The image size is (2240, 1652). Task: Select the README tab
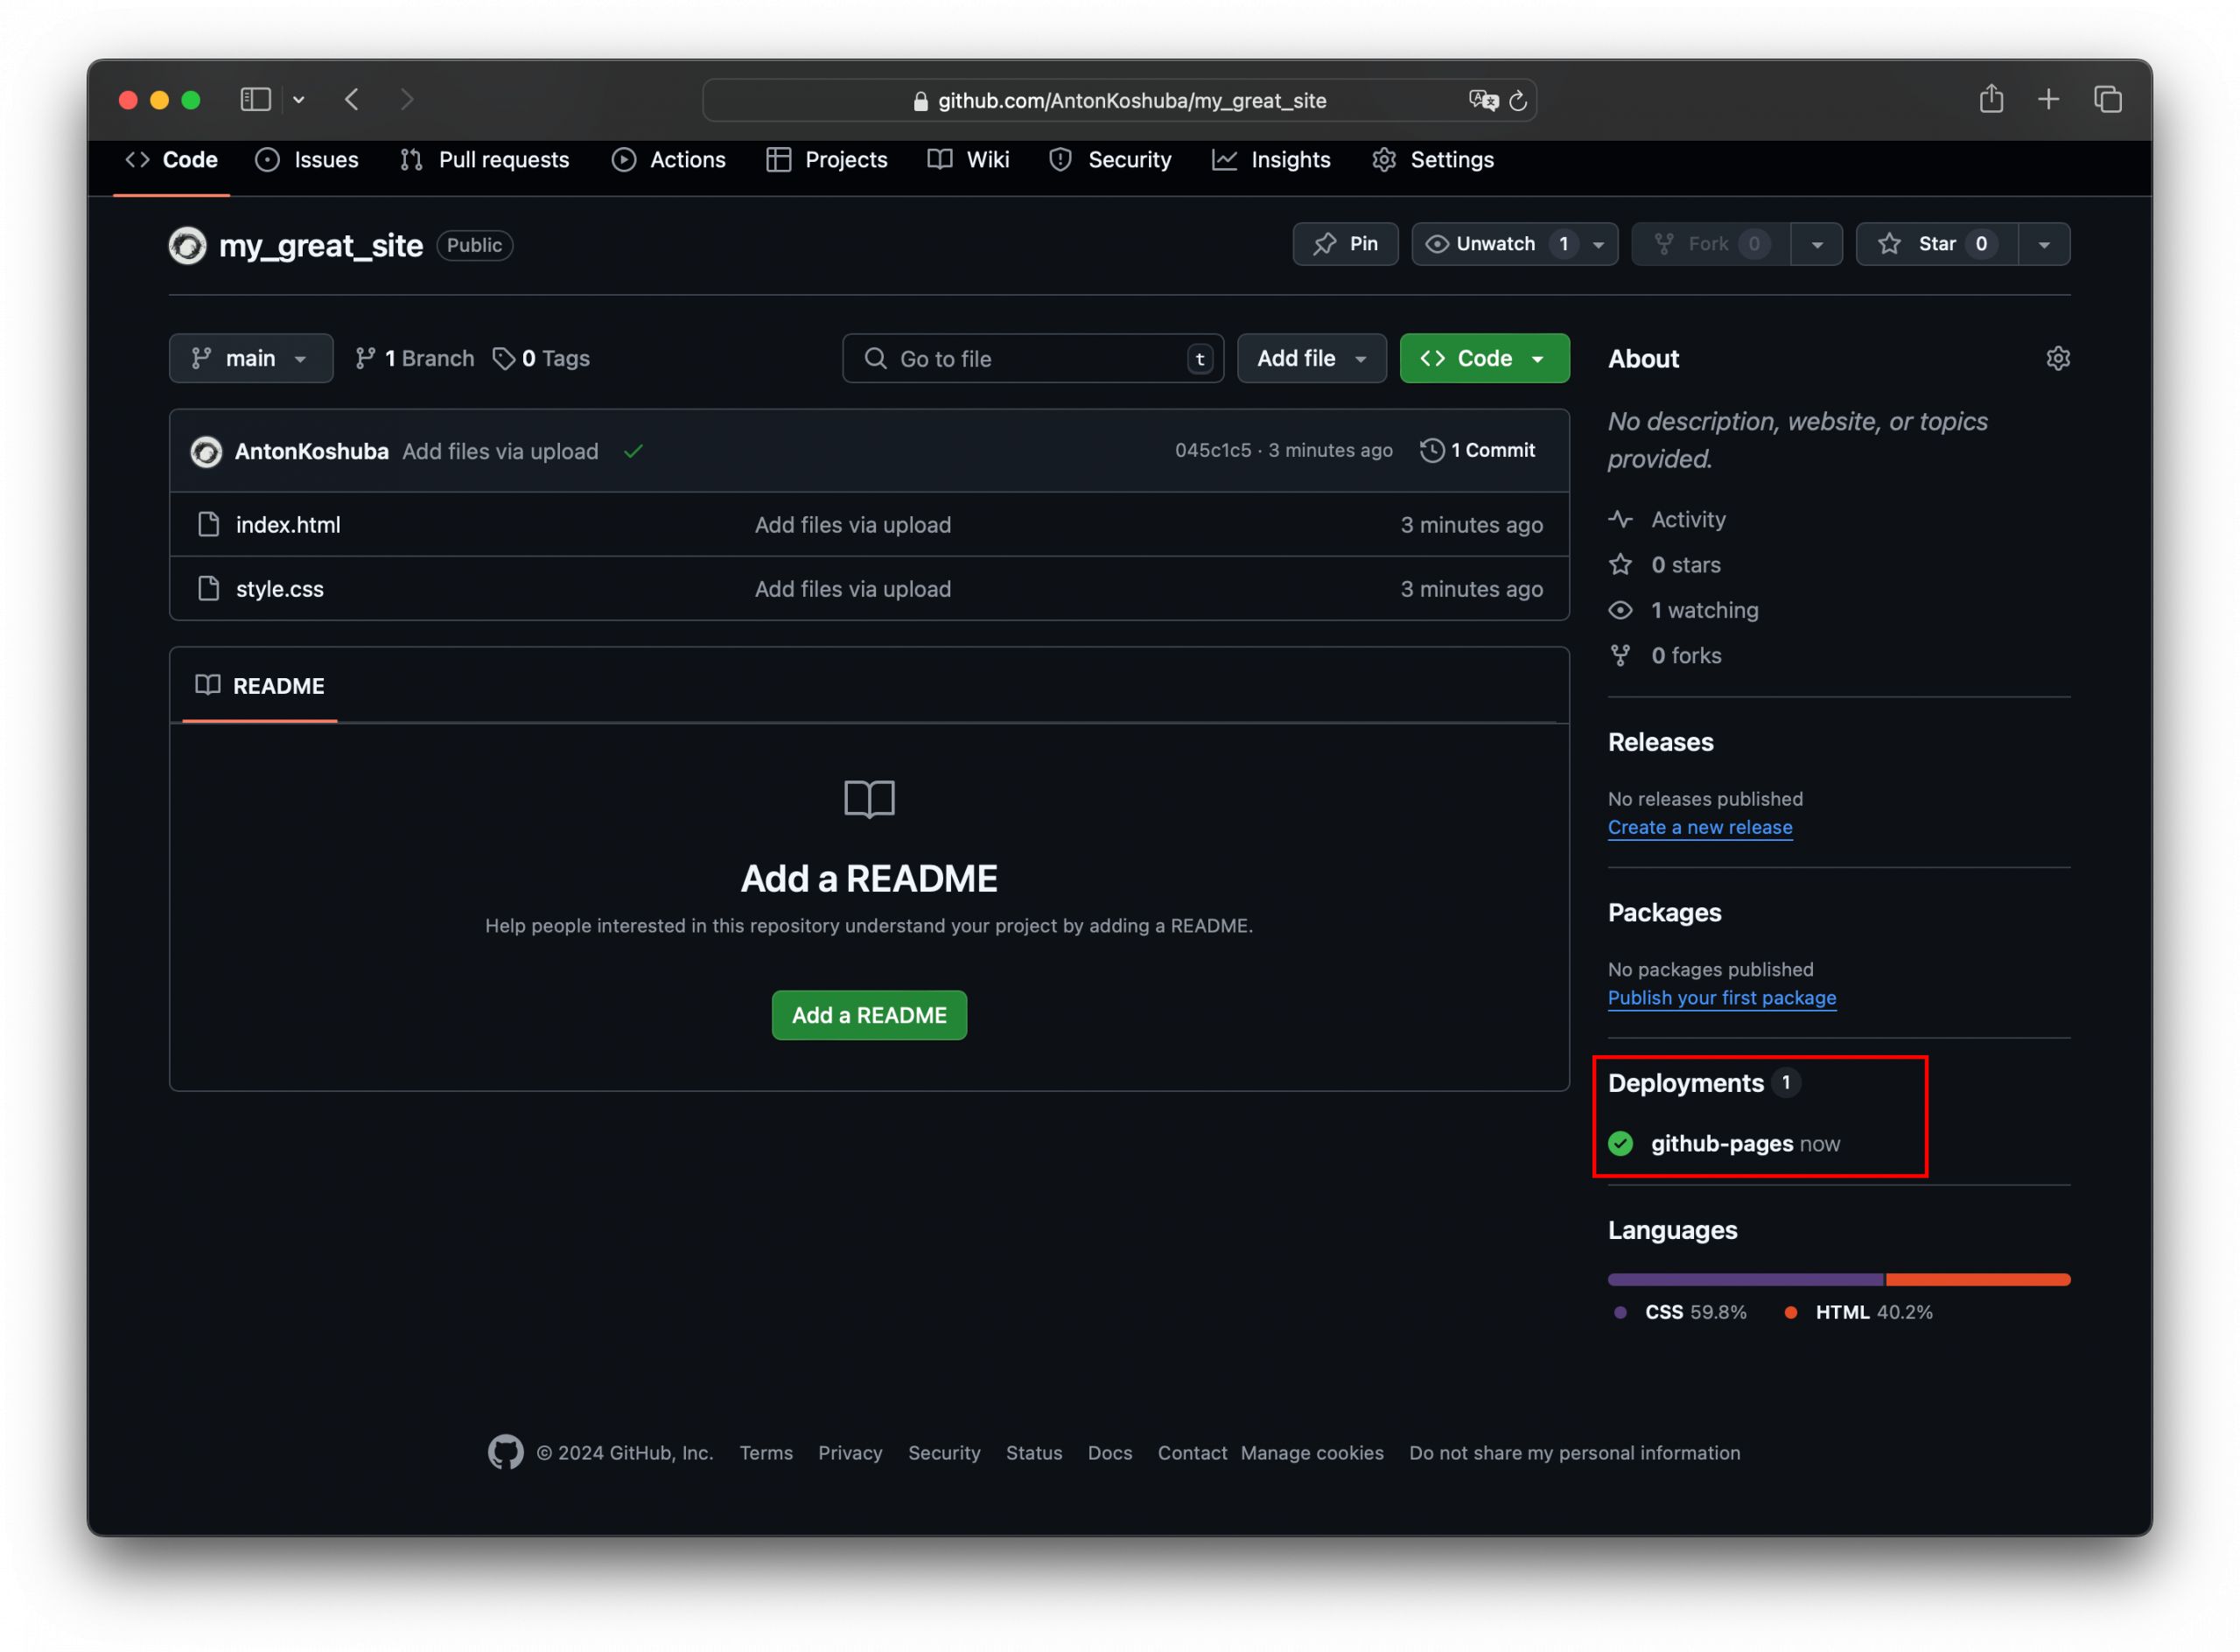pyautogui.click(x=260, y=686)
